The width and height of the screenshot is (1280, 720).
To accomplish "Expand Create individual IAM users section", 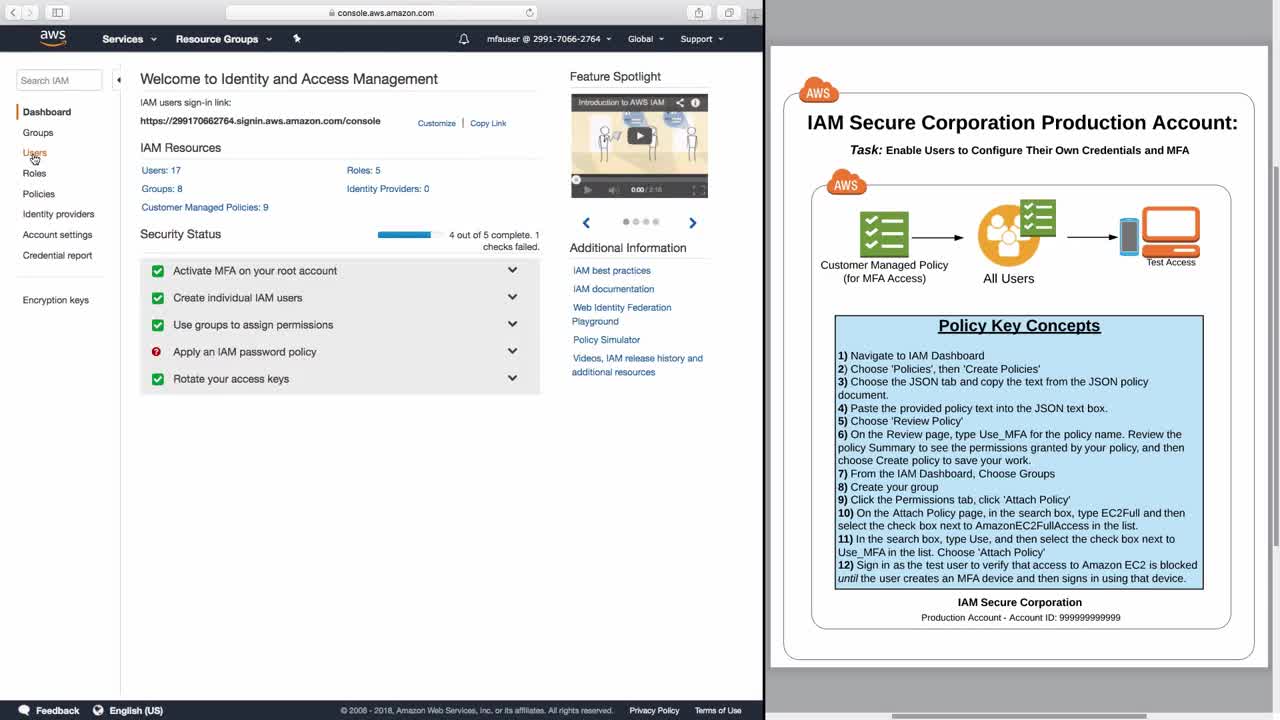I will [x=512, y=297].
